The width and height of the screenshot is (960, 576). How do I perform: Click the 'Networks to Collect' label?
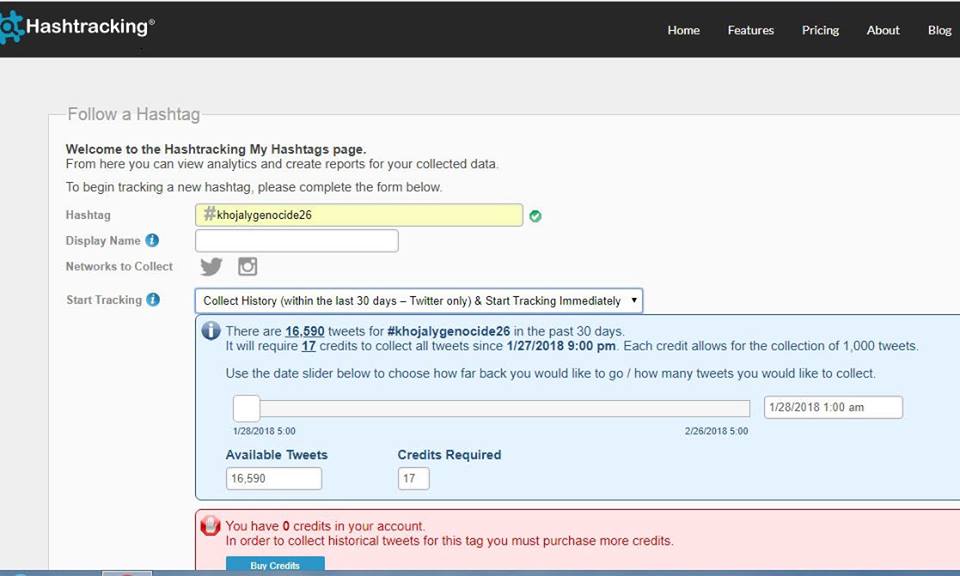click(x=119, y=266)
